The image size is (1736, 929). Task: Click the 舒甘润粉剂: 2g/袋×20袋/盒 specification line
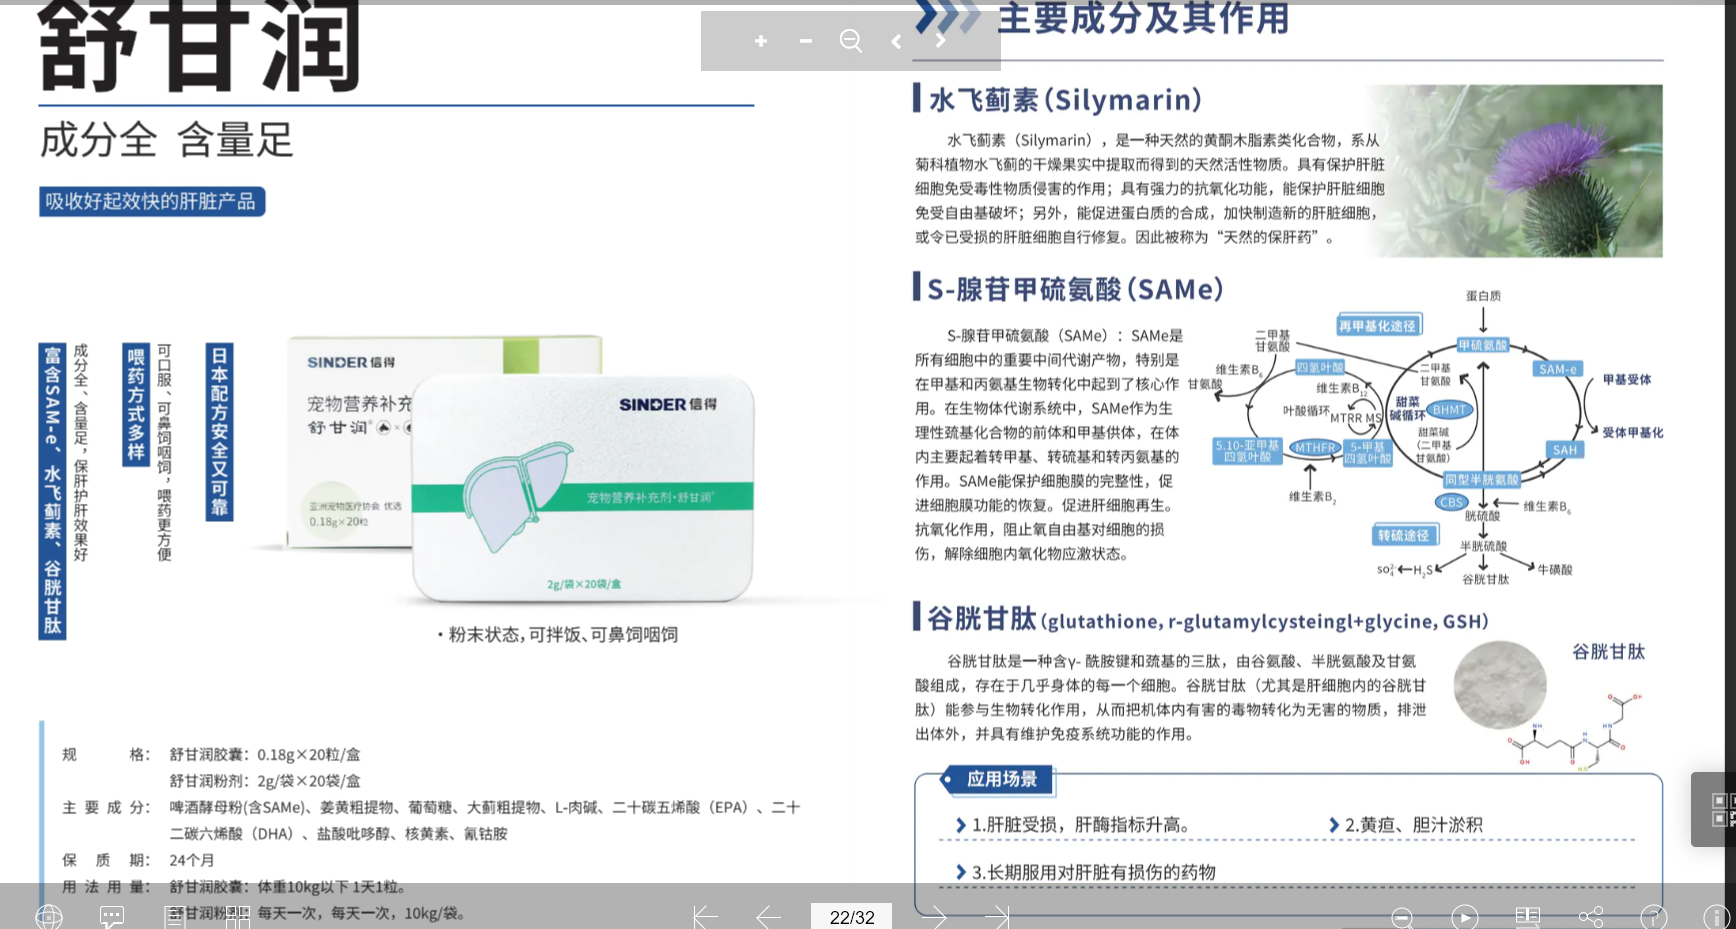pyautogui.click(x=264, y=781)
